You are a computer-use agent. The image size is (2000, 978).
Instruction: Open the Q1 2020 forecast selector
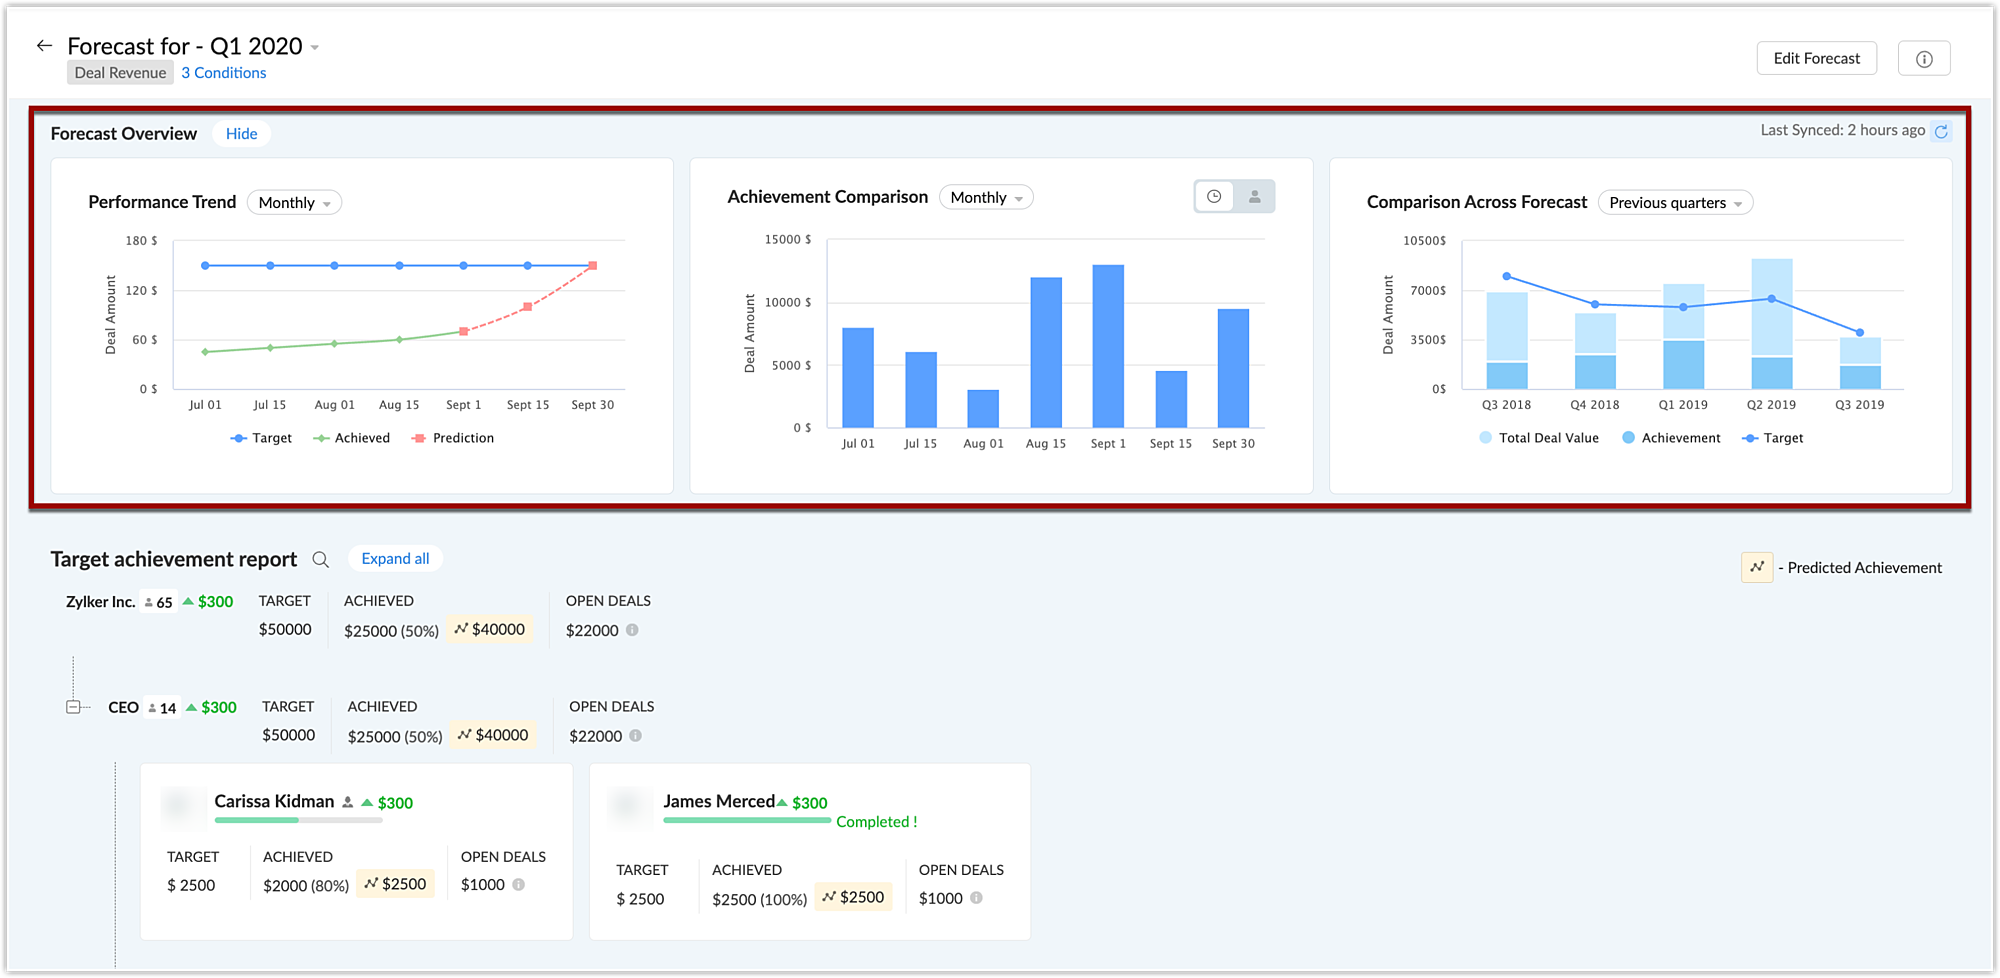[x=315, y=46]
